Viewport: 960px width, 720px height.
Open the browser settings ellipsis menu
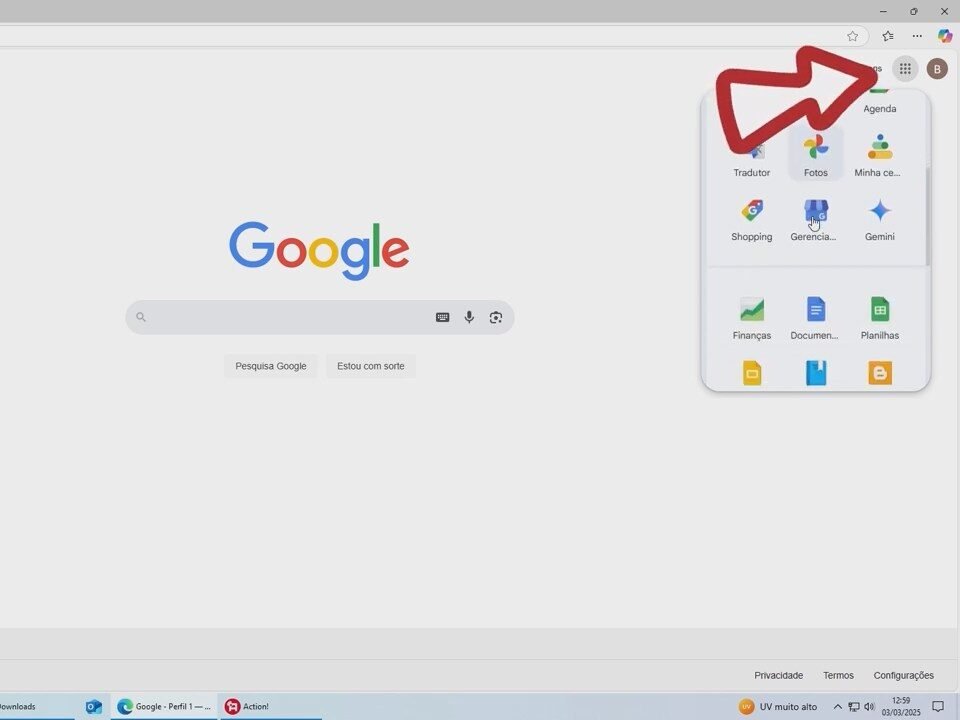(x=917, y=36)
